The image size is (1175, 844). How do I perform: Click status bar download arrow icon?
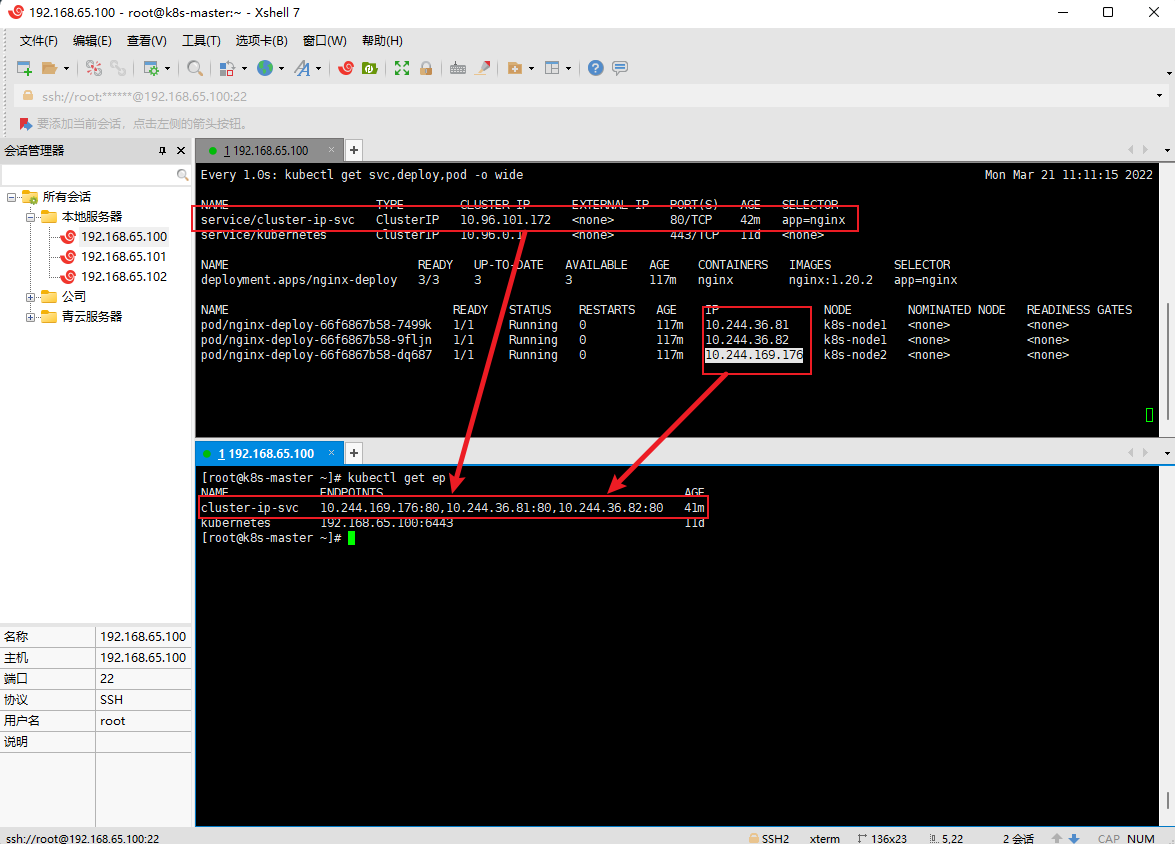(x=1074, y=838)
